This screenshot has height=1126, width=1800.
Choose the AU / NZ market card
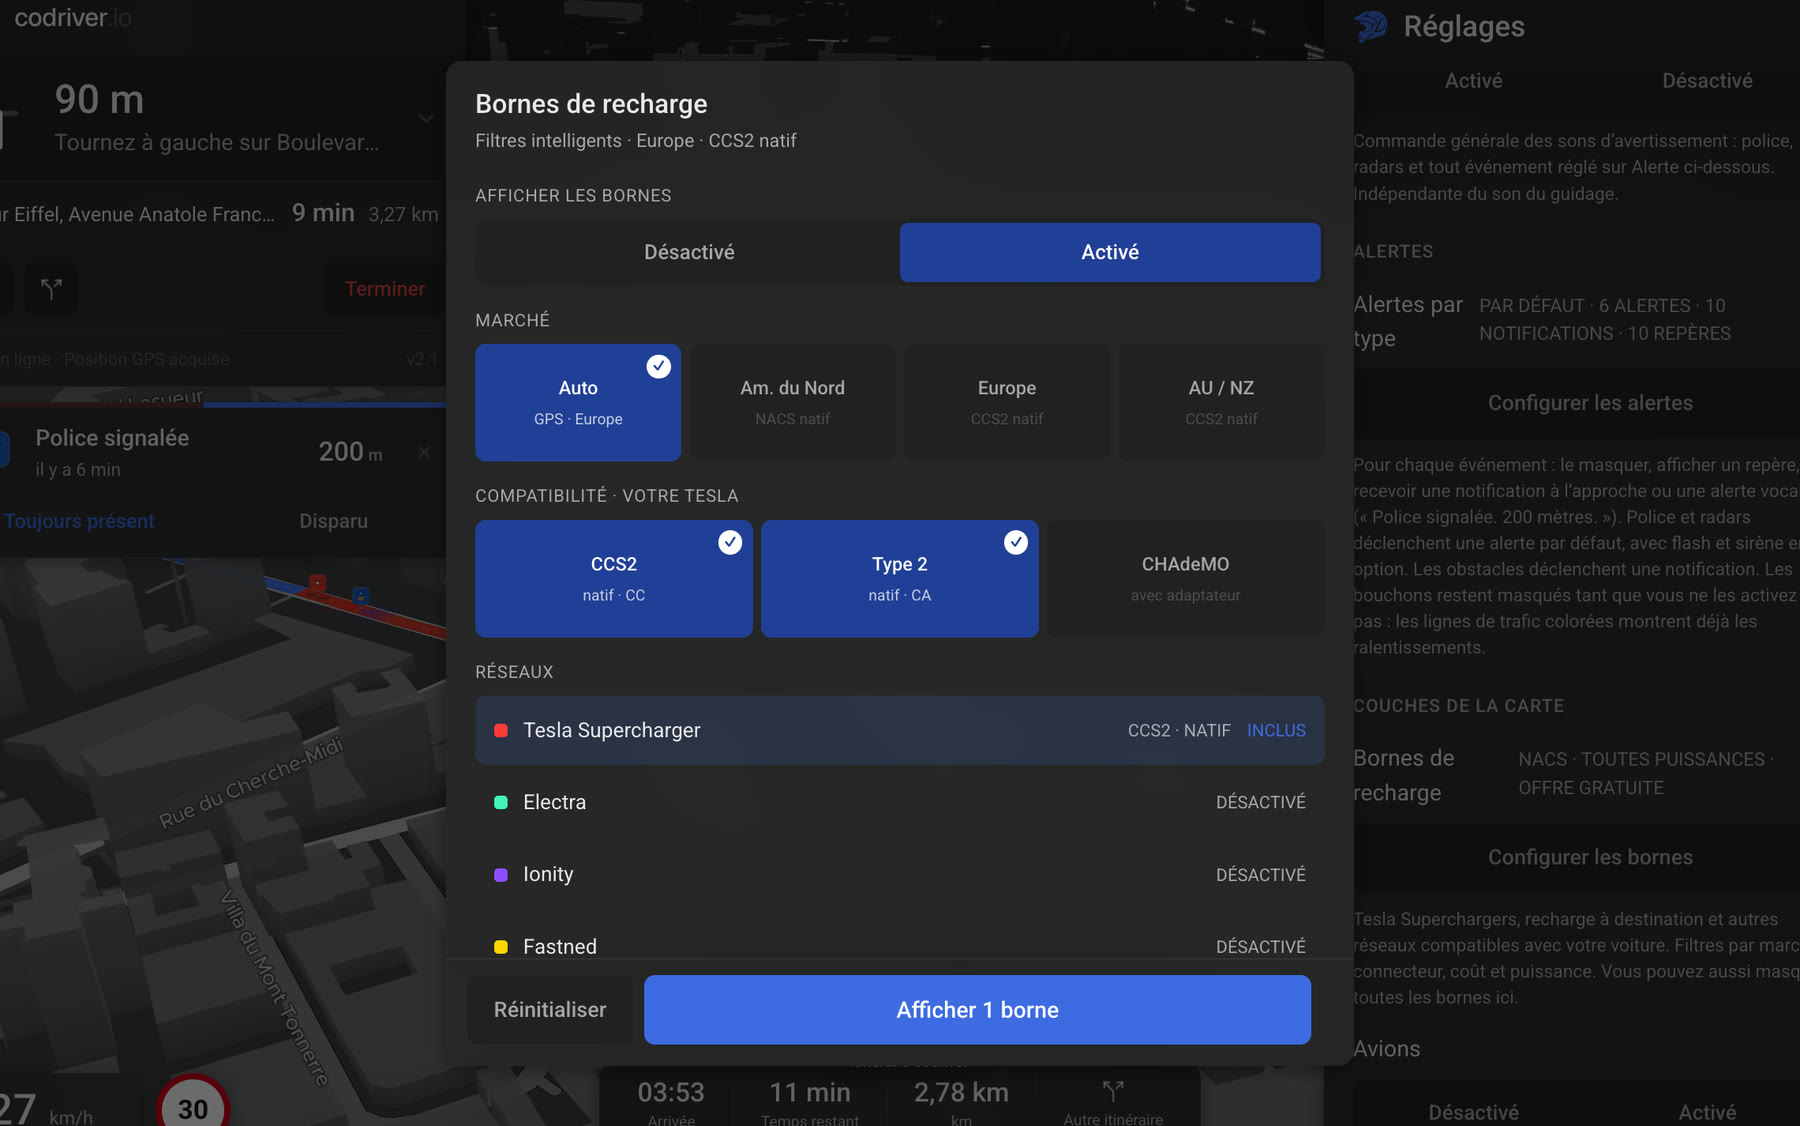[1221, 403]
